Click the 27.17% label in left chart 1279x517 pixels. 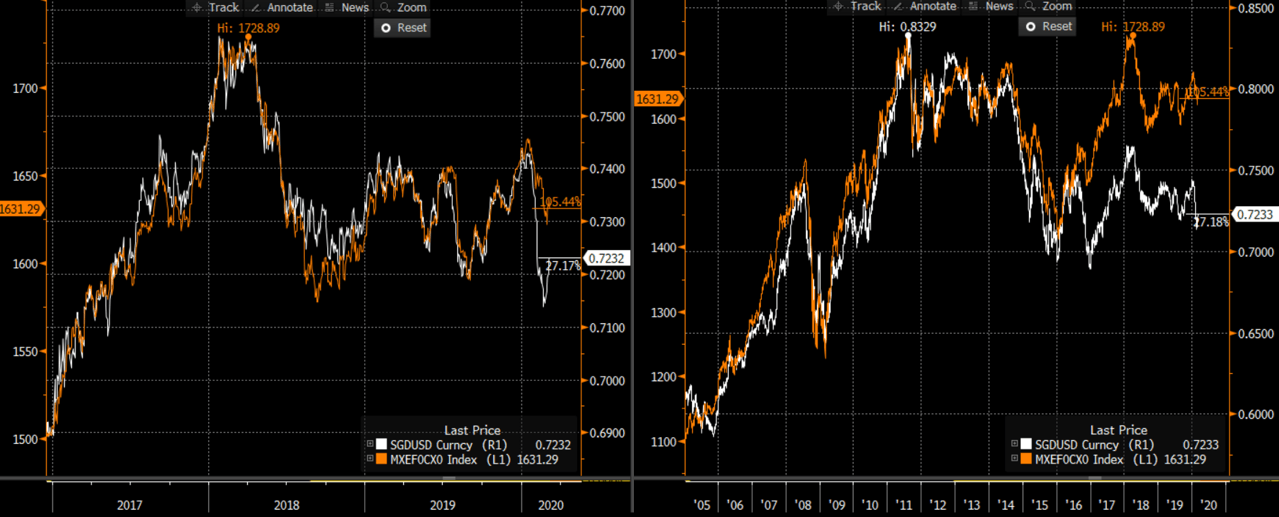coord(563,266)
